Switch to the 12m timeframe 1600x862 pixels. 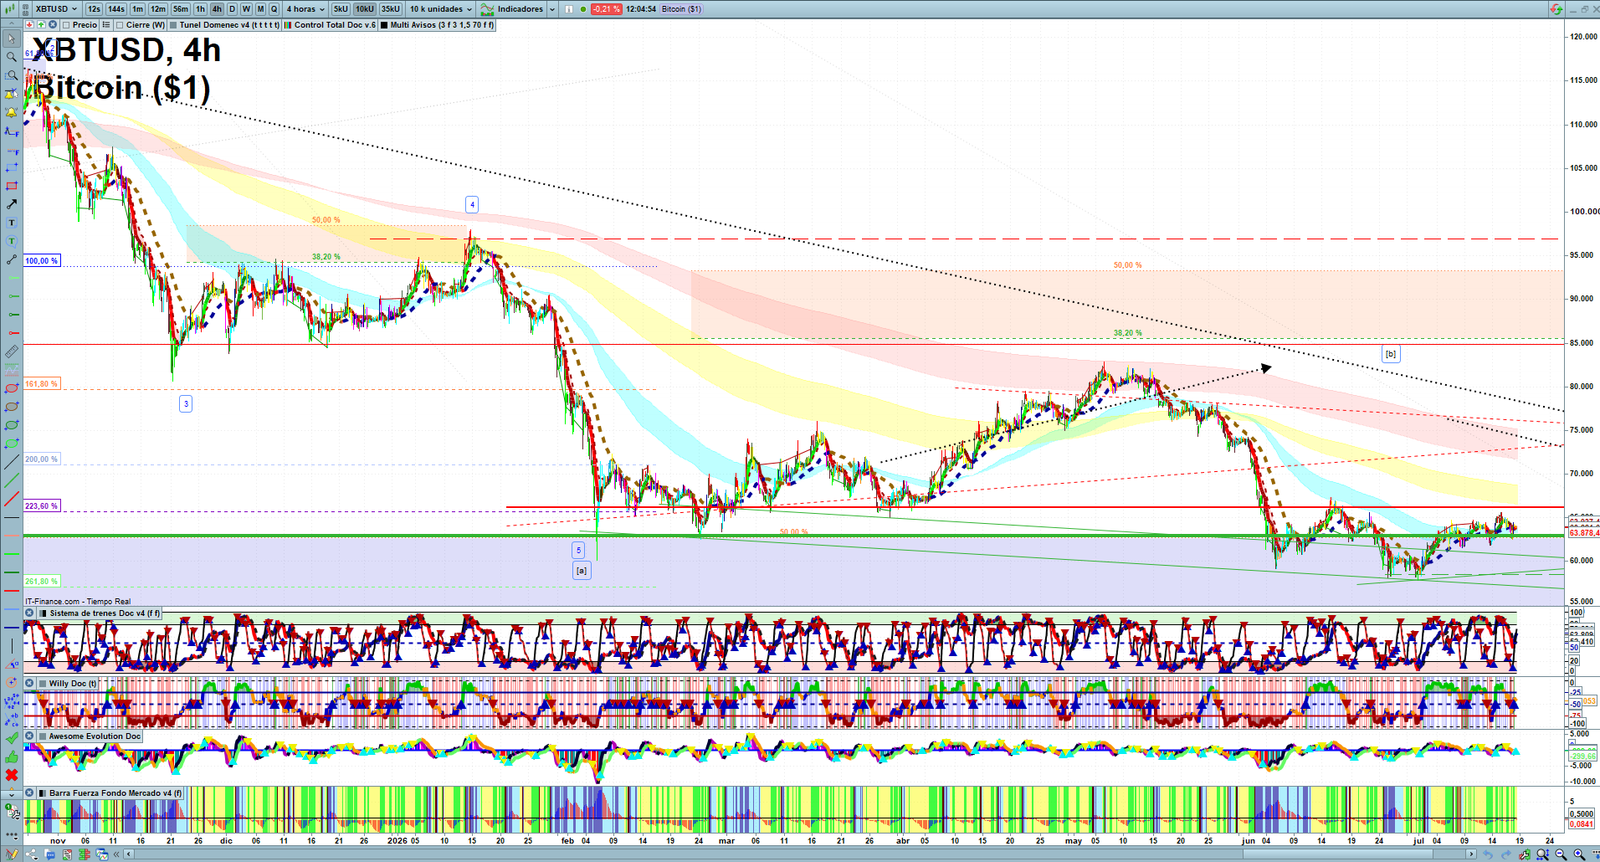tap(158, 9)
